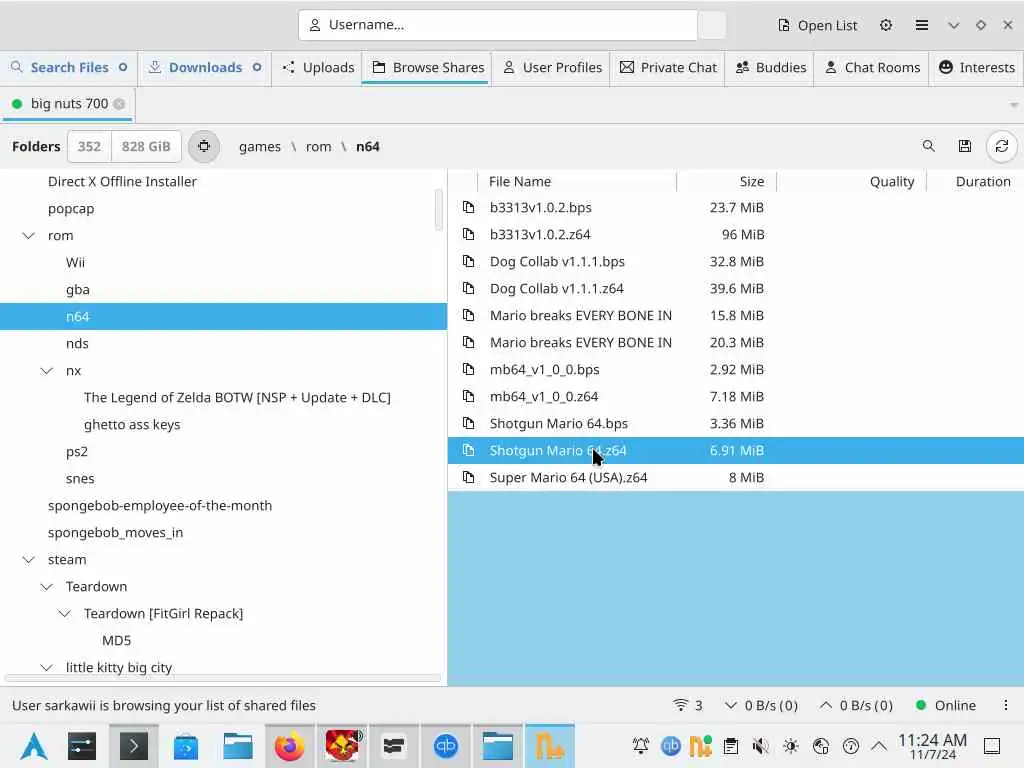Open the terminal taskbar icon

[133, 746]
